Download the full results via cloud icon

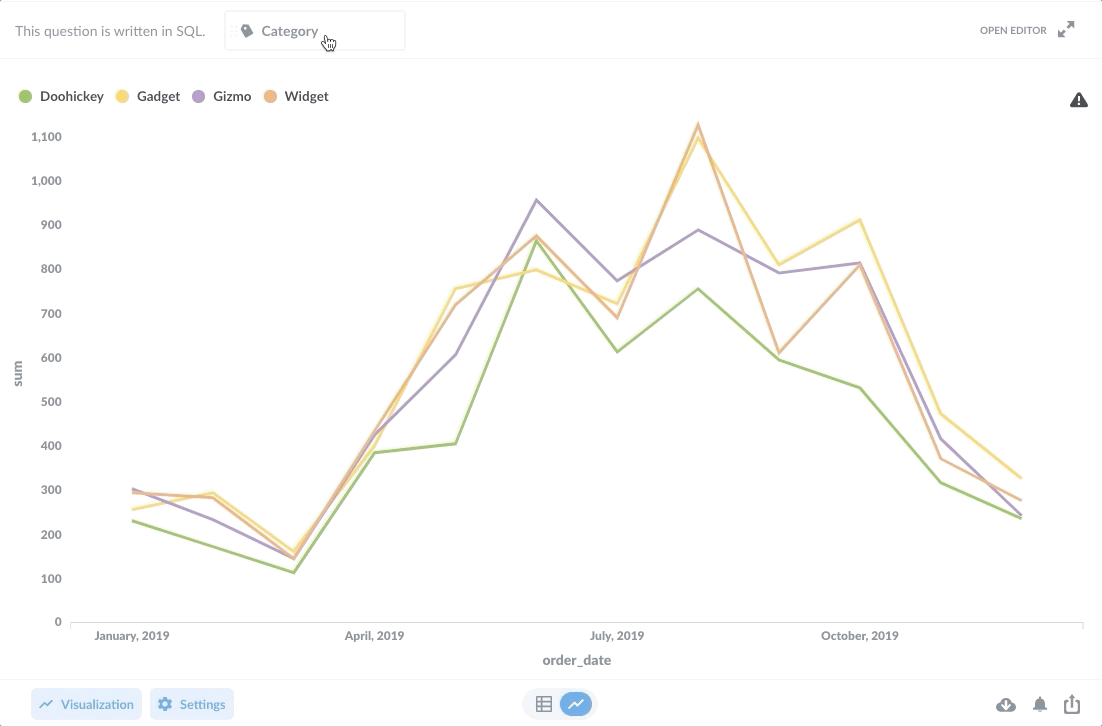[1006, 705]
